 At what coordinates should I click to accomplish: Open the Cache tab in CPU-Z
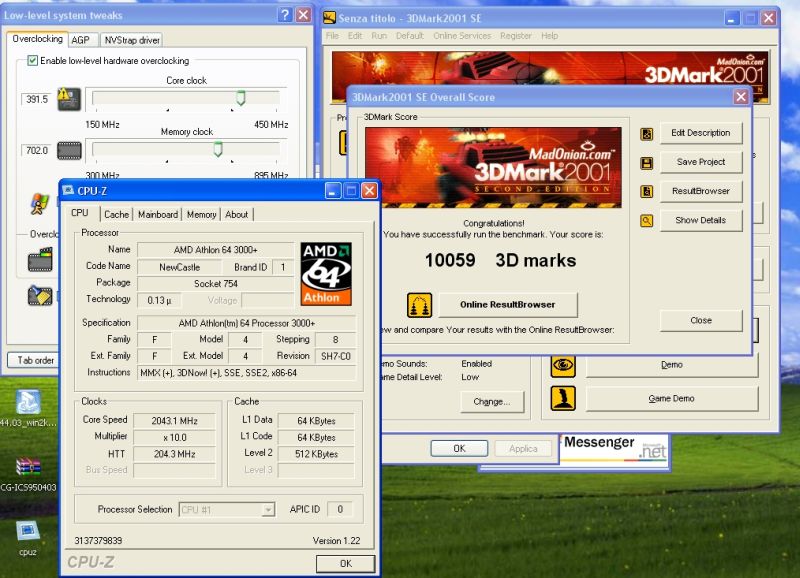click(116, 215)
